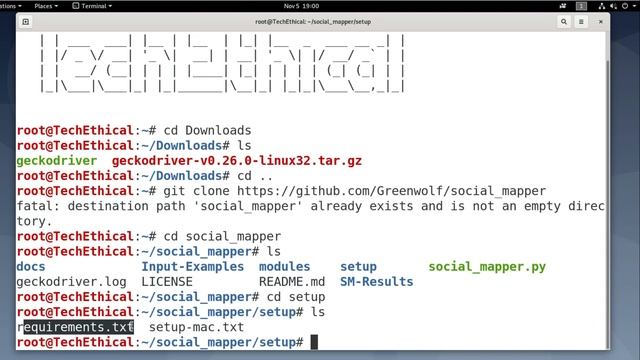Expand the system menu arrow
This screenshot has height=360, width=640.
(634, 6)
